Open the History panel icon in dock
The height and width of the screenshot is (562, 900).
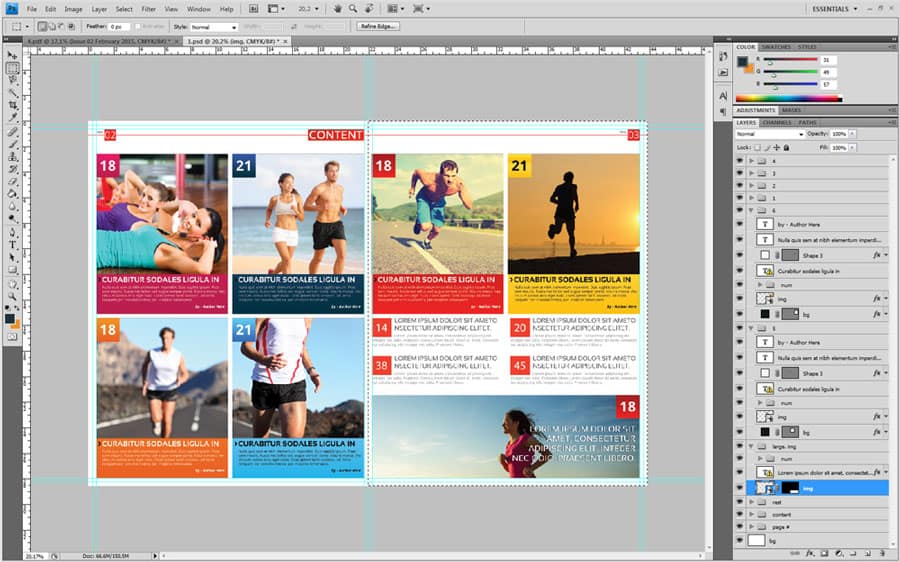[723, 56]
